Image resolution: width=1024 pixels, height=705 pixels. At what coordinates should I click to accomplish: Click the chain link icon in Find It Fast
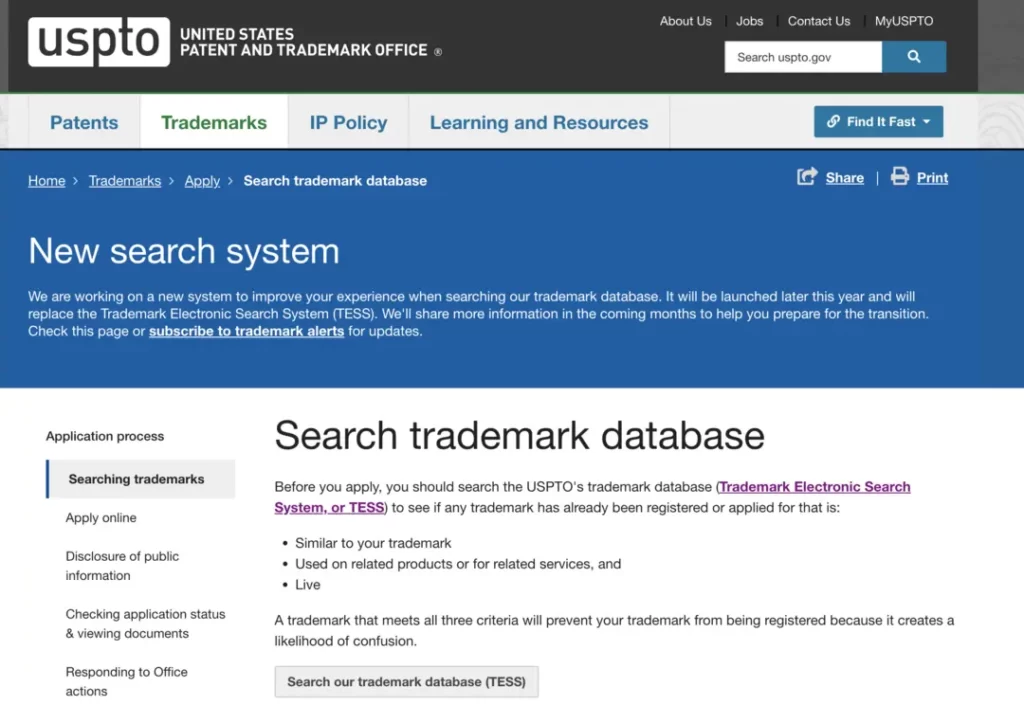833,121
